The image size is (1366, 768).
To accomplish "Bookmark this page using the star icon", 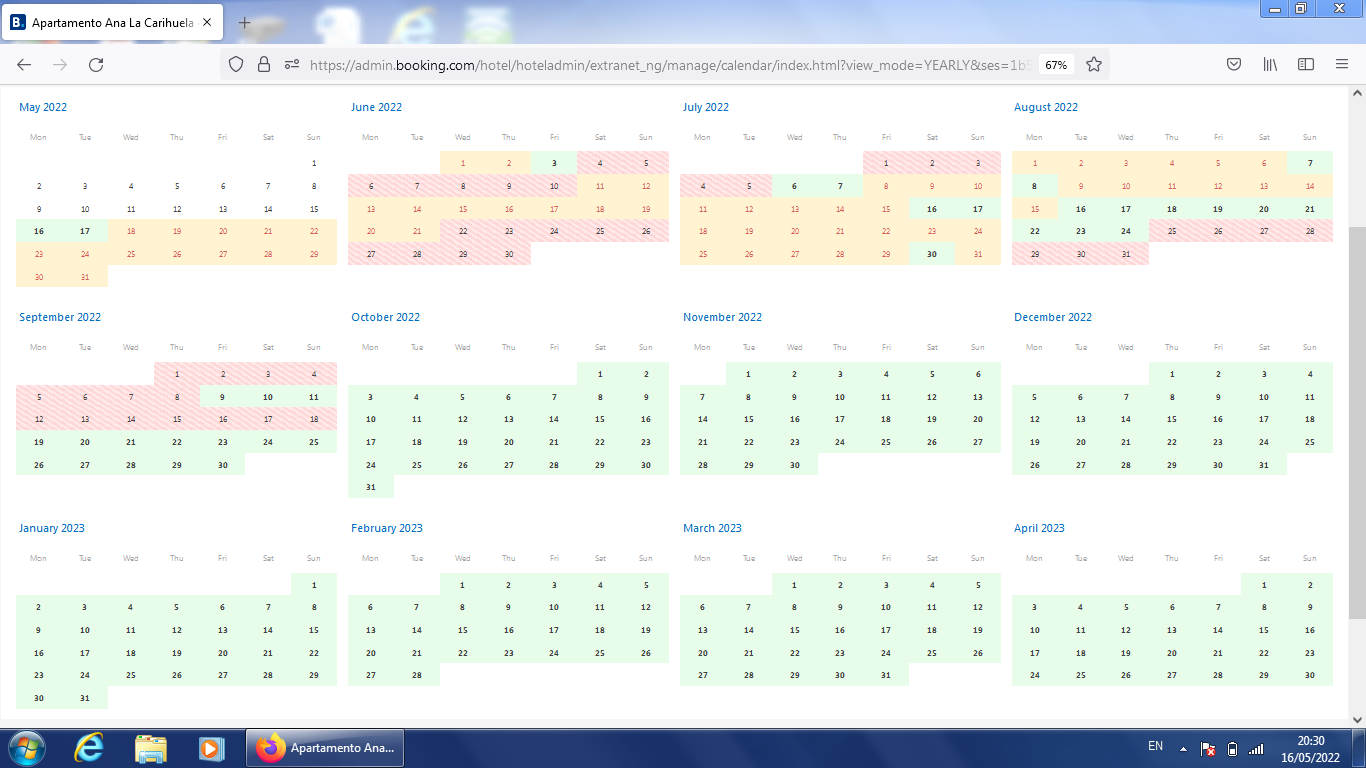I will pyautogui.click(x=1094, y=64).
